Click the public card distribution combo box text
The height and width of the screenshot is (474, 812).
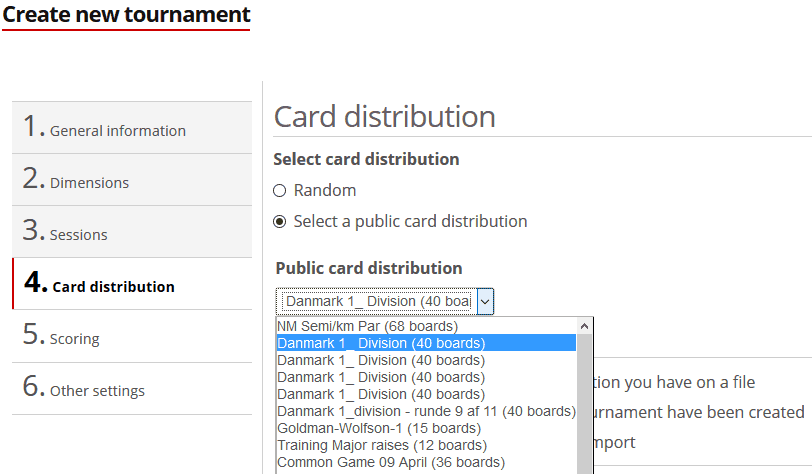376,301
